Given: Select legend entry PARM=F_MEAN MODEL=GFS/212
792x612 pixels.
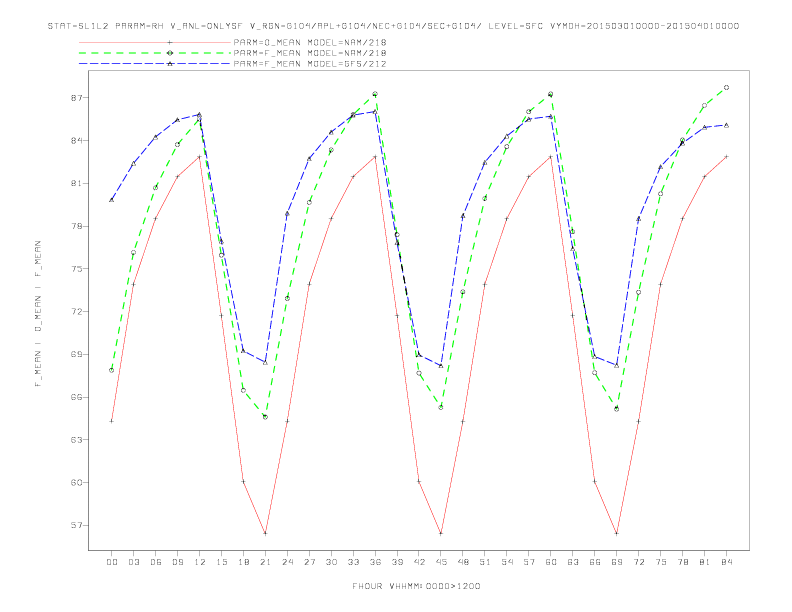Looking at the screenshot, I should tap(310, 64).
